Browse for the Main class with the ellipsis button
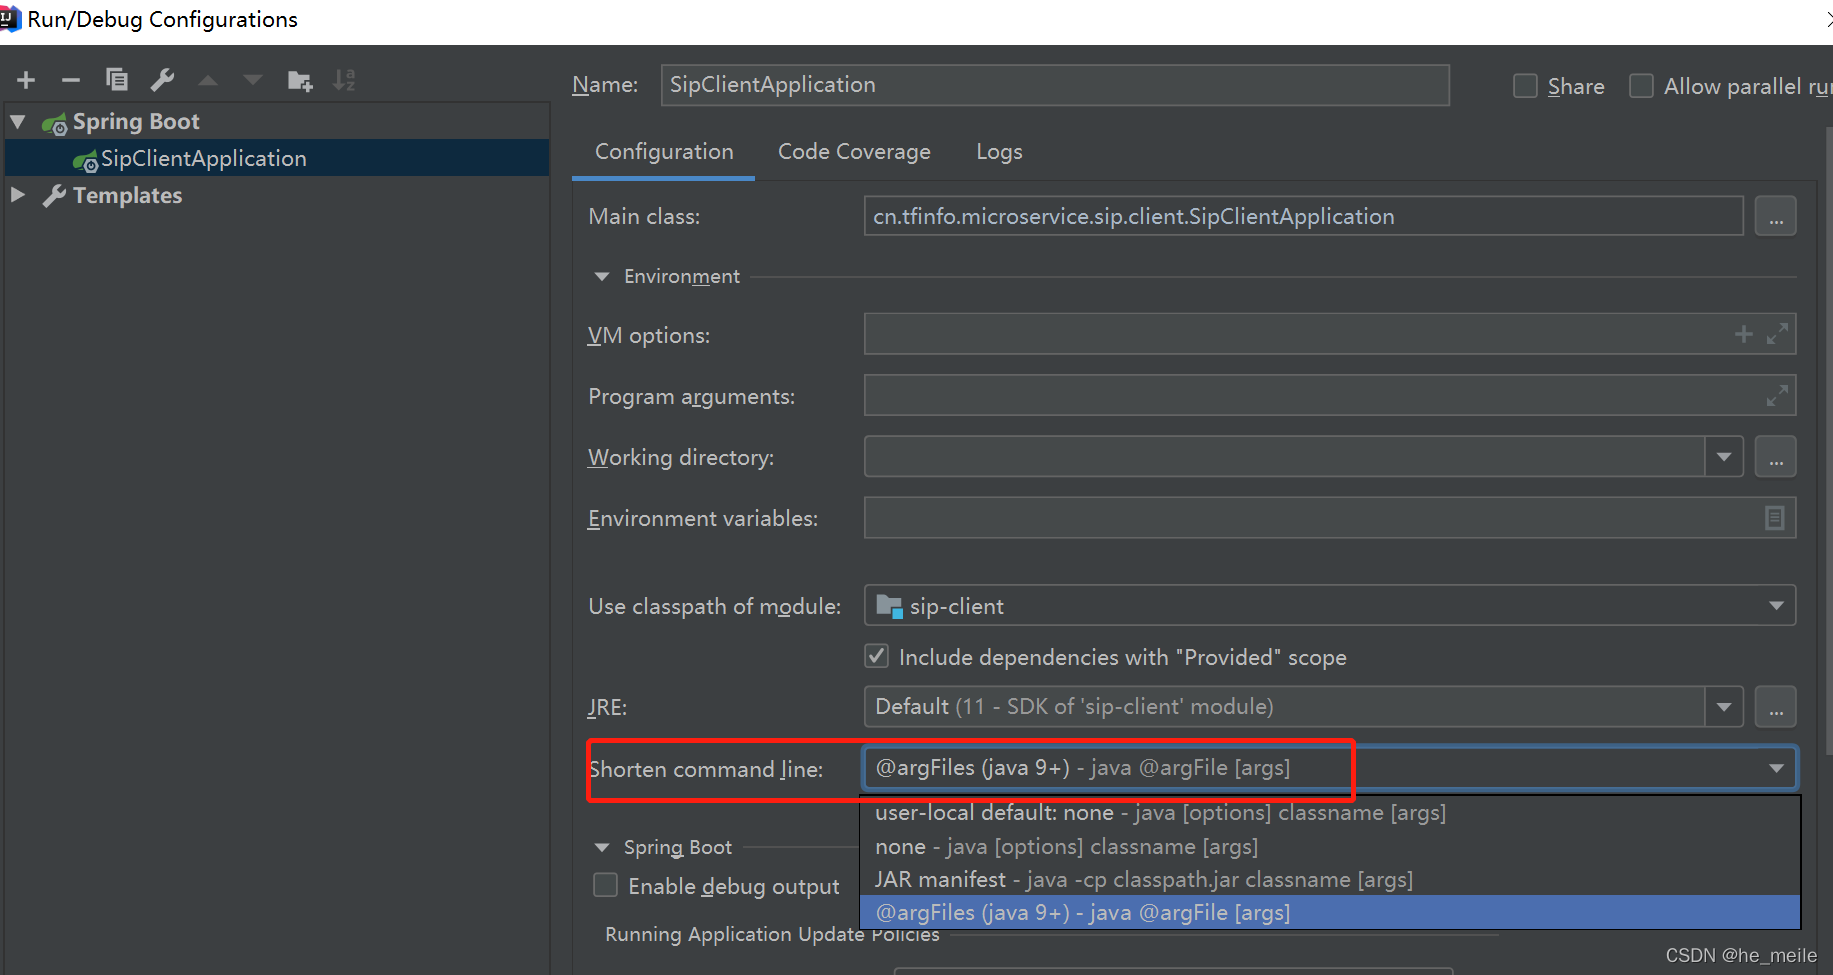 click(x=1775, y=215)
